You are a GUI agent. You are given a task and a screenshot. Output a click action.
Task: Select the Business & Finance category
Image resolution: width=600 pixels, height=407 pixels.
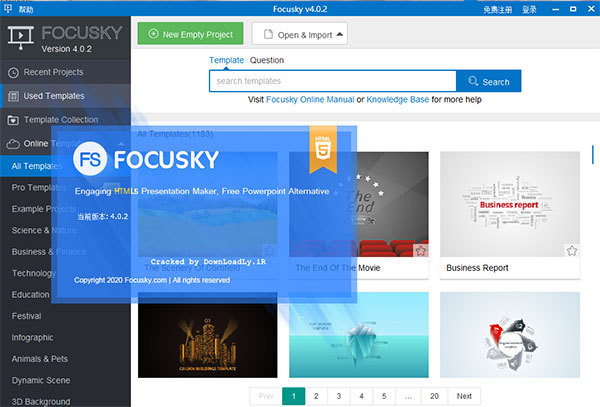tap(65, 252)
